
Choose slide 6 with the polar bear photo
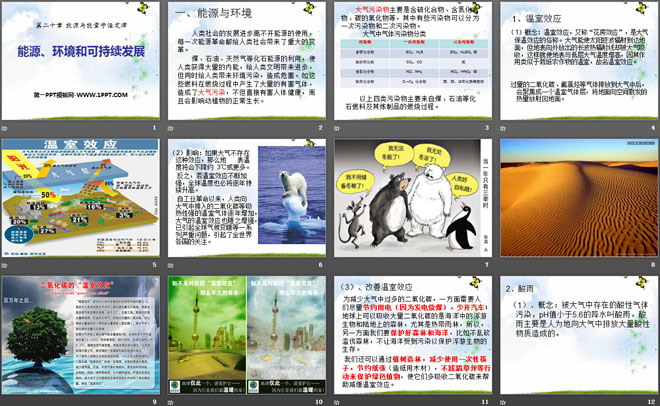click(247, 198)
